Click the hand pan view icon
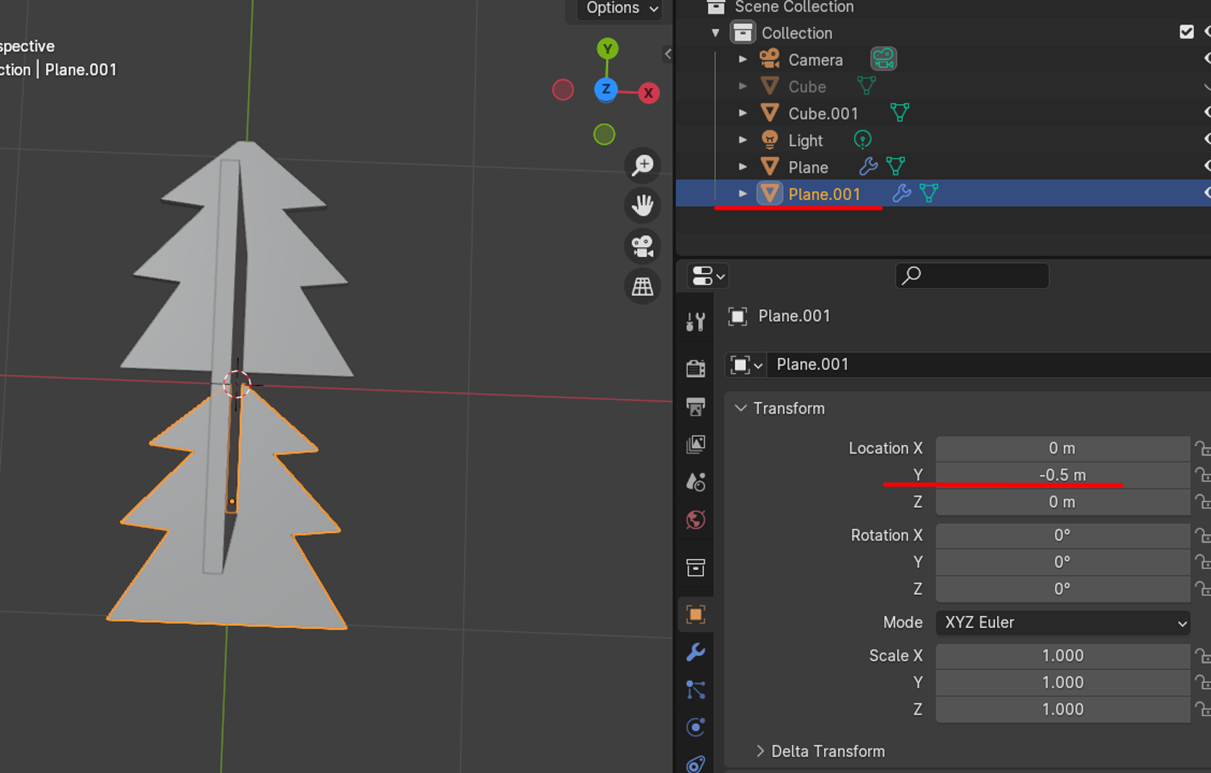 click(642, 206)
